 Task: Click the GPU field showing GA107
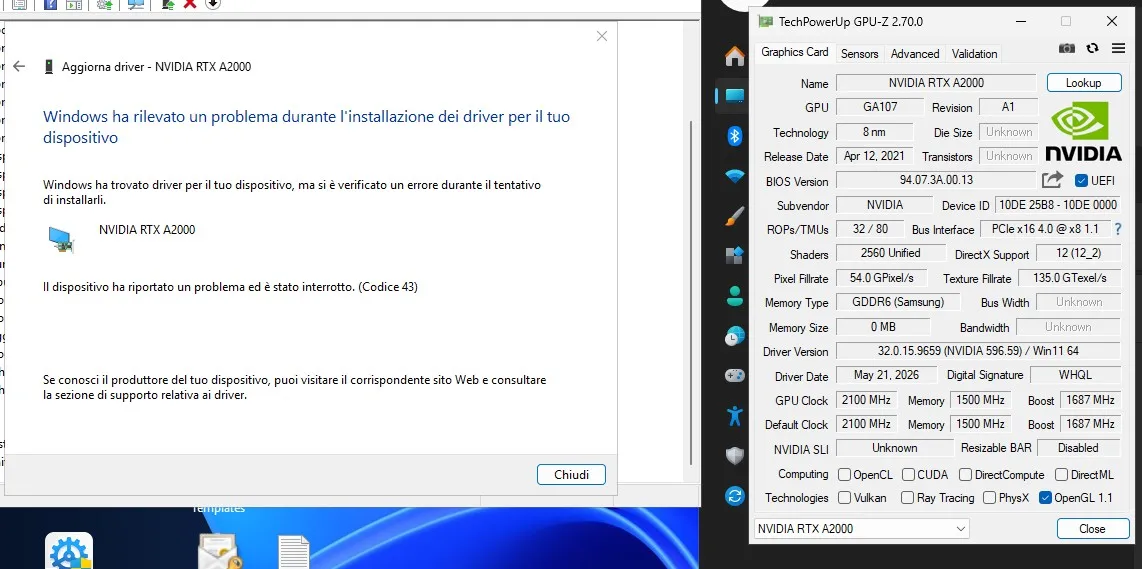click(x=880, y=106)
